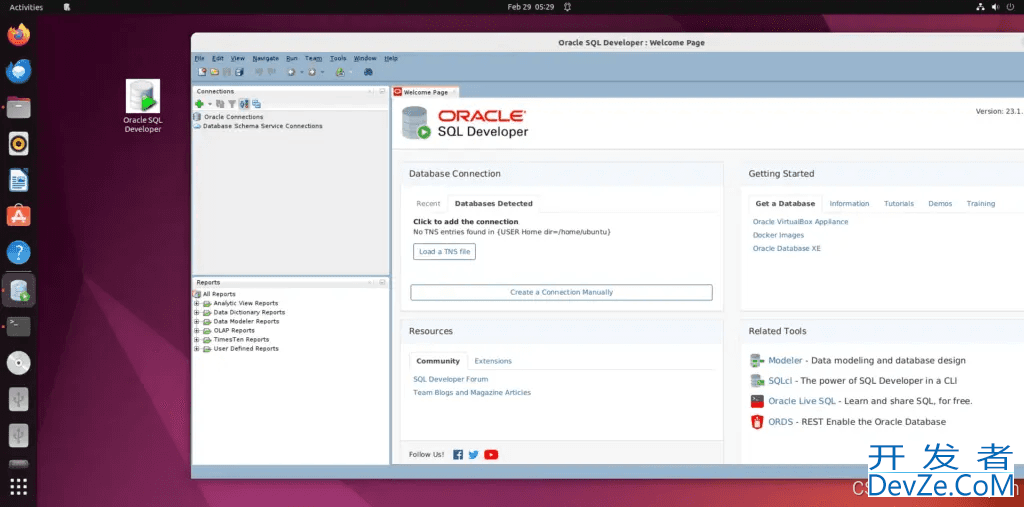Viewport: 1024px width, 507px height.
Task: Click the Open folder toolbar icon
Action: 214,72
